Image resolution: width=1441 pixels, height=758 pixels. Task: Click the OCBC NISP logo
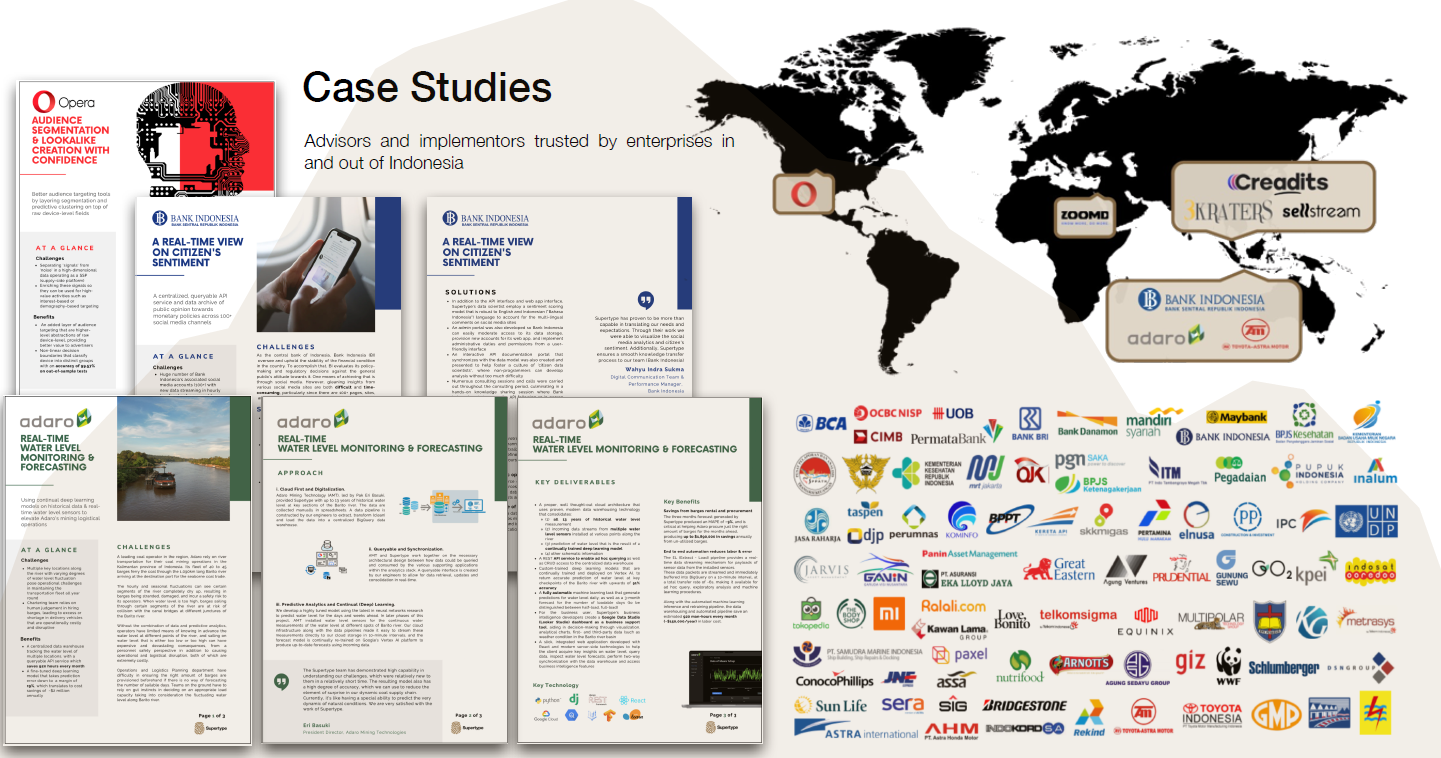(x=887, y=413)
